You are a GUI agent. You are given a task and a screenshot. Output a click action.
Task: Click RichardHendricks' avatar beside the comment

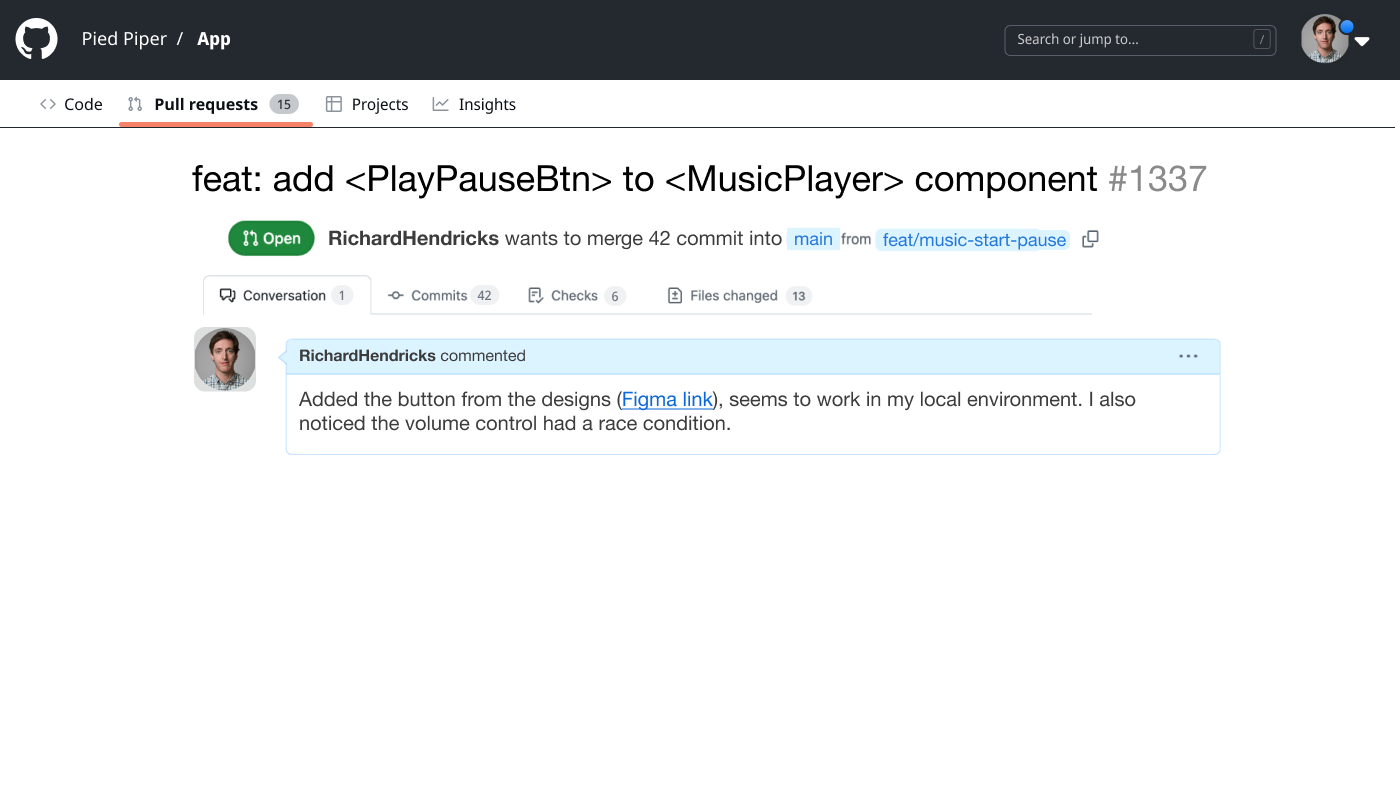pos(225,359)
